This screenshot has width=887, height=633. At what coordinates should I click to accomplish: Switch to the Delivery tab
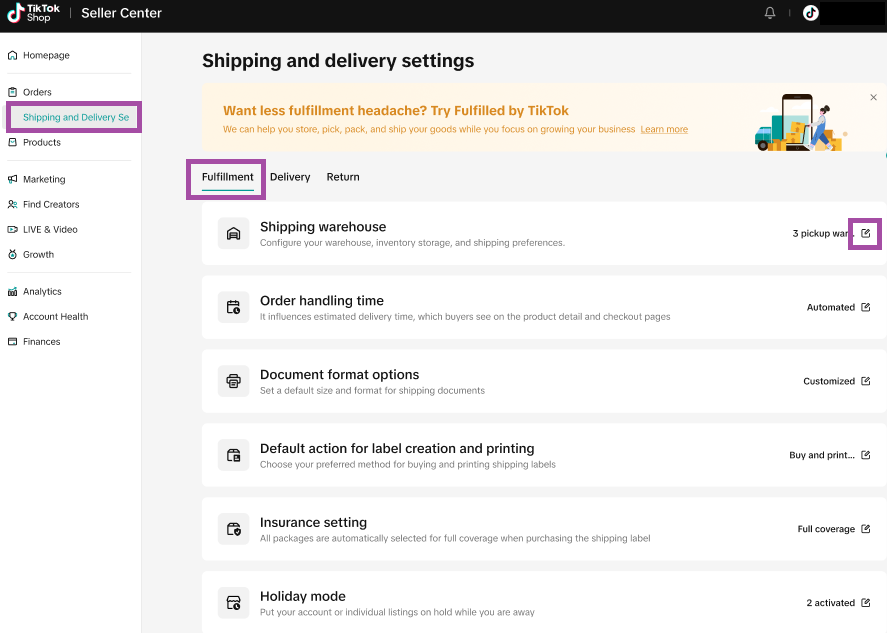point(290,177)
